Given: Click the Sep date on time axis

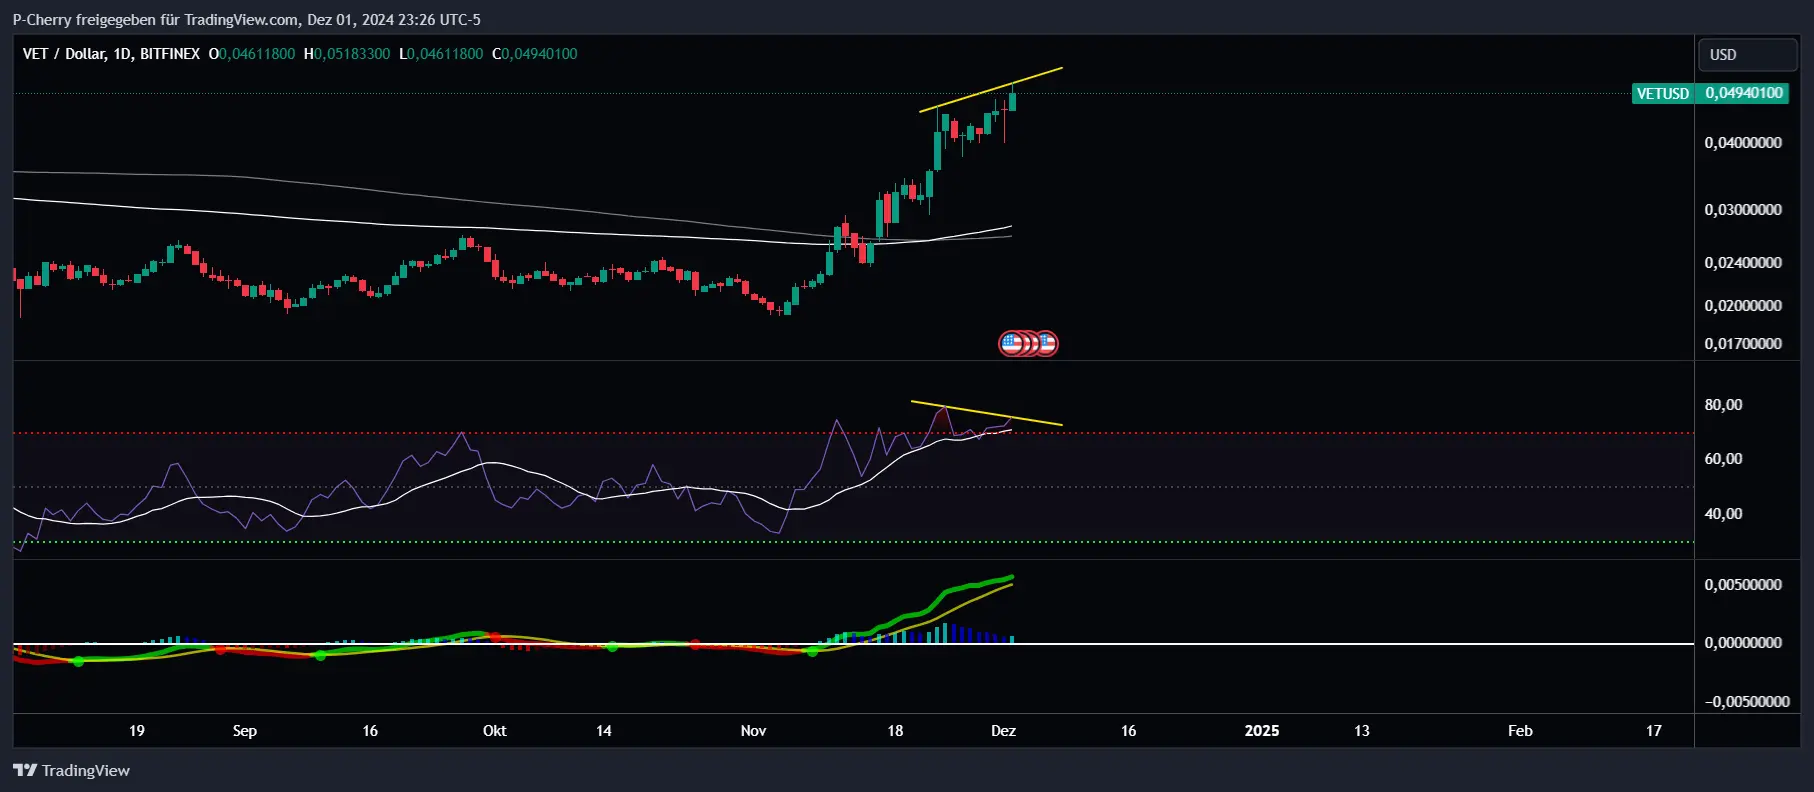Looking at the screenshot, I should [x=245, y=731].
